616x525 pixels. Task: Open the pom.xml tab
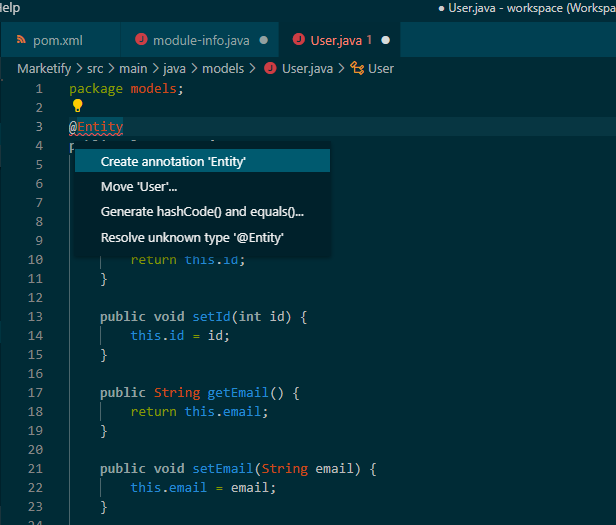pos(61,40)
